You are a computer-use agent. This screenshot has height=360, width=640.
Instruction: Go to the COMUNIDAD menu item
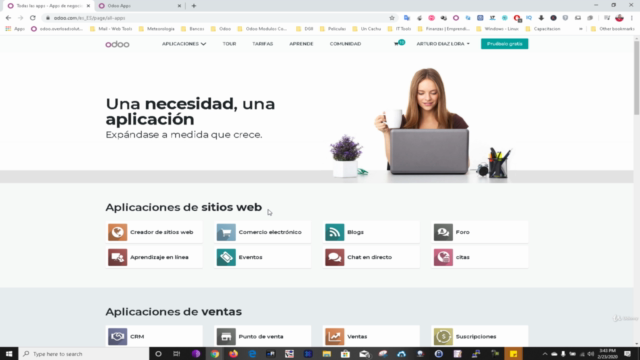click(345, 44)
